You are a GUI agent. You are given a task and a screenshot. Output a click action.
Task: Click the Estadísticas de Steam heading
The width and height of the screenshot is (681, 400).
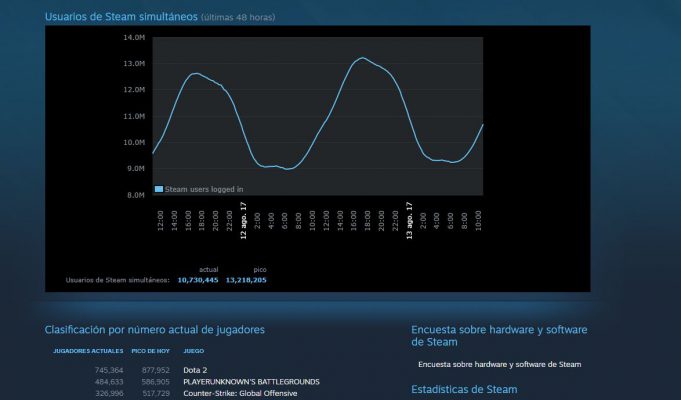click(464, 388)
